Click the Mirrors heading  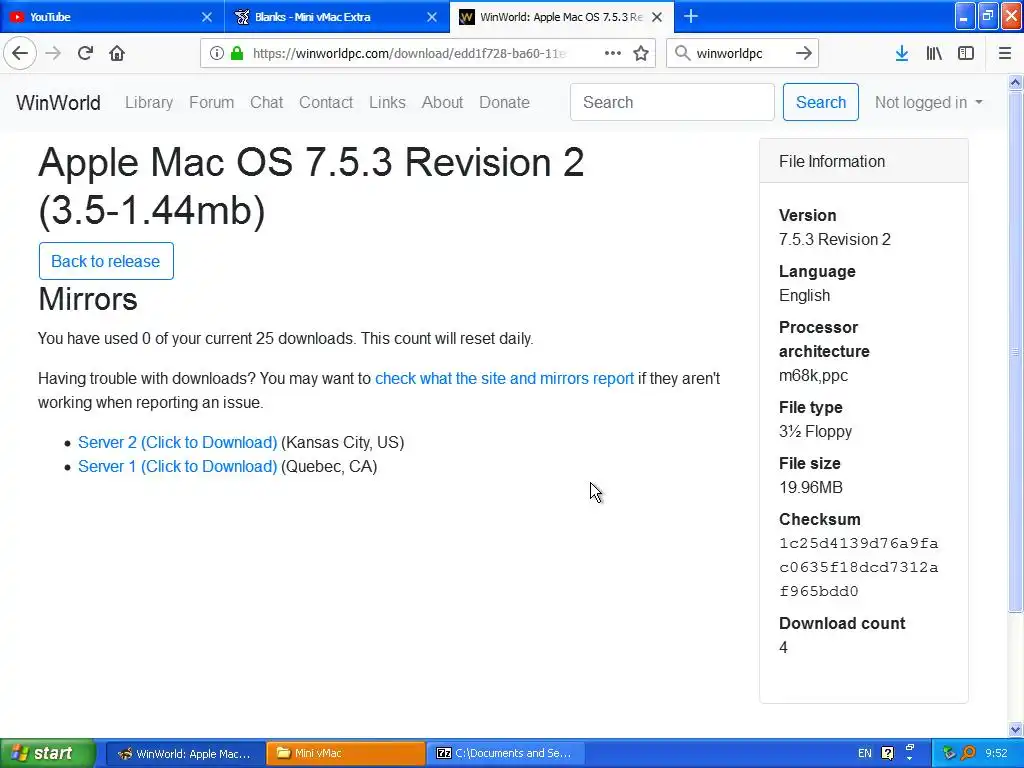tap(88, 299)
